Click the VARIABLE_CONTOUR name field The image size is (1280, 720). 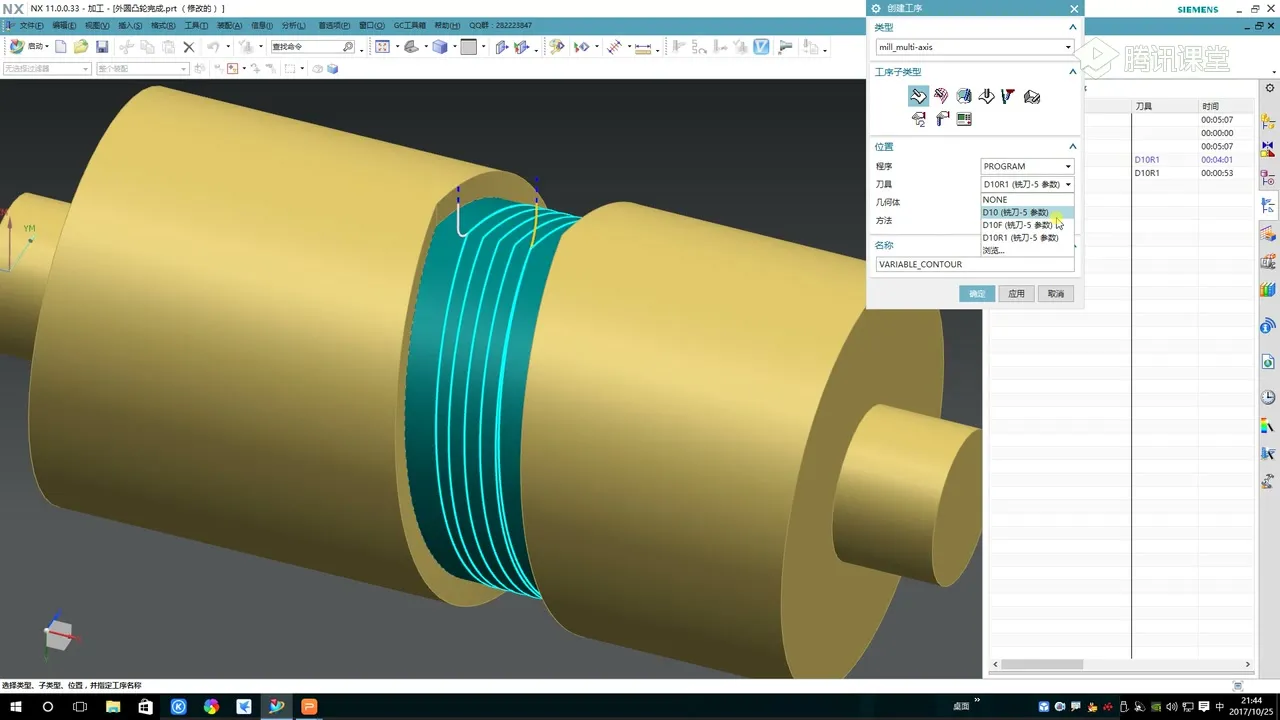pyautogui.click(x=974, y=265)
